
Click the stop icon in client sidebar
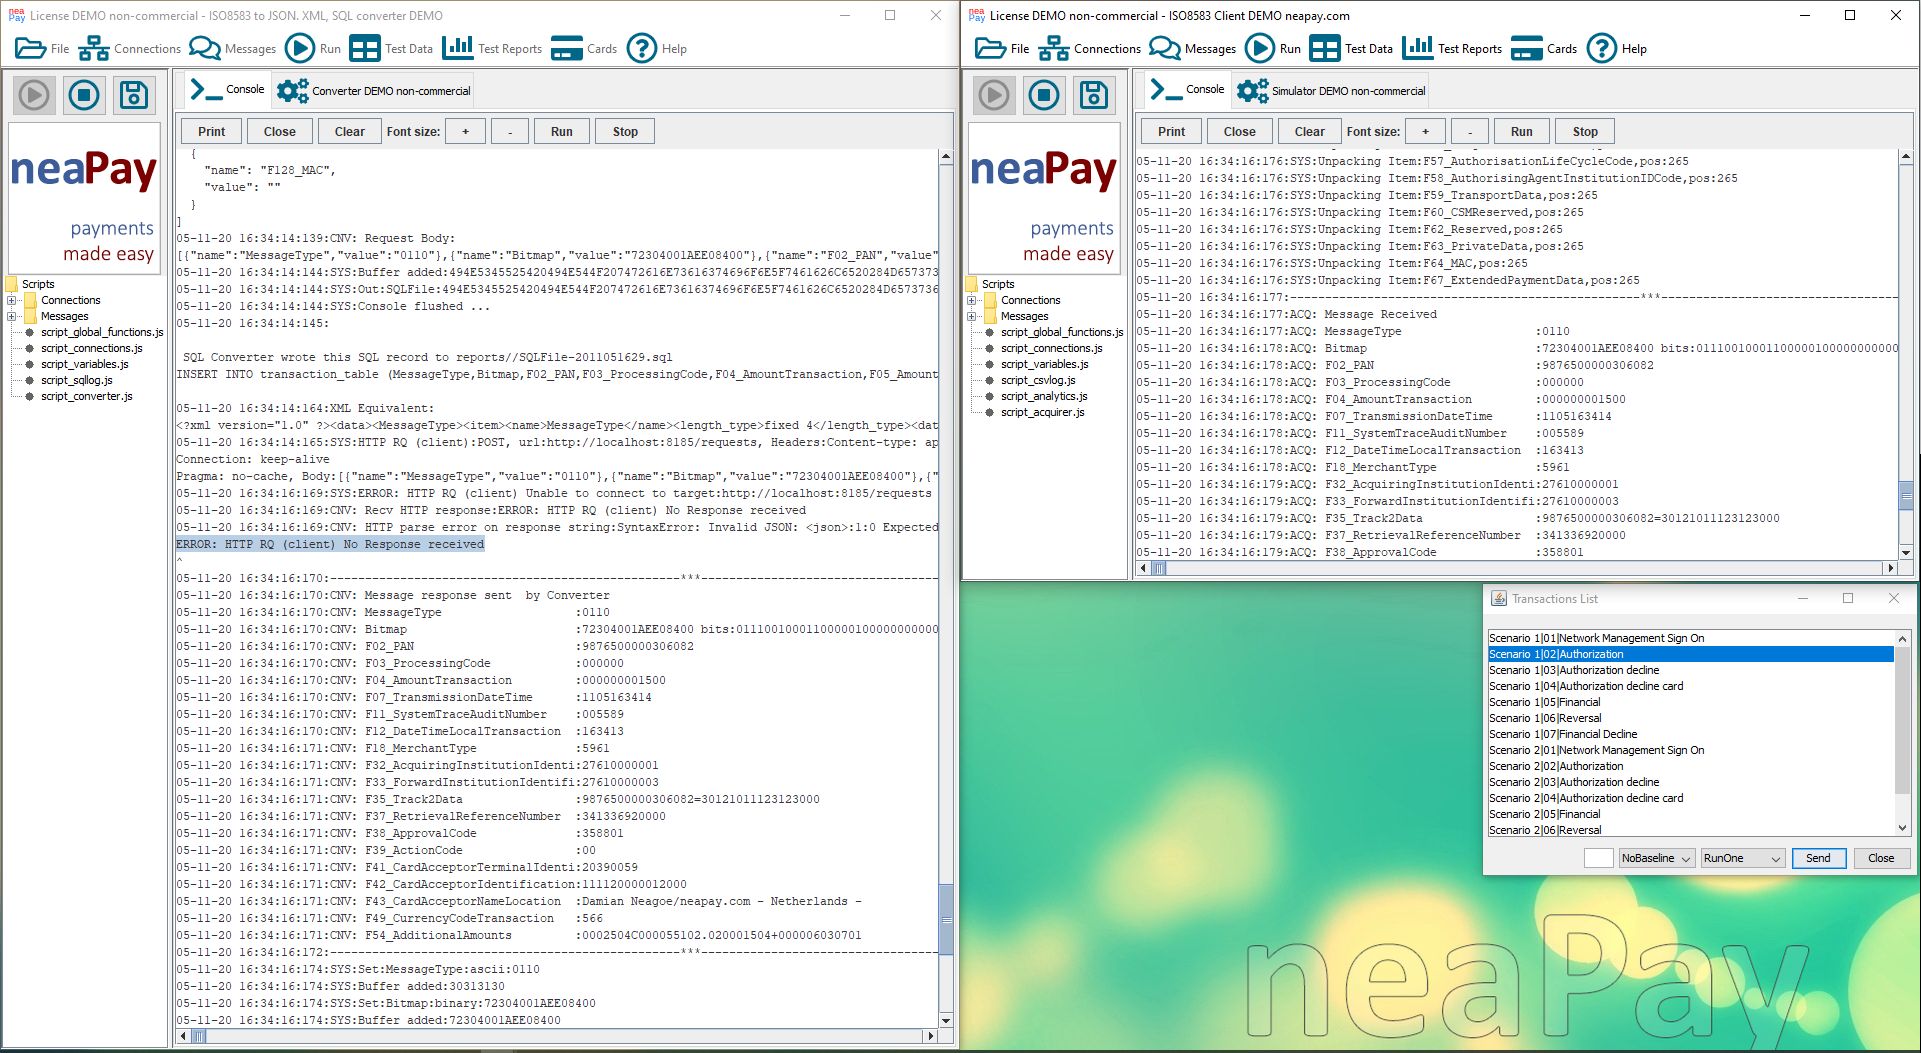click(1044, 95)
